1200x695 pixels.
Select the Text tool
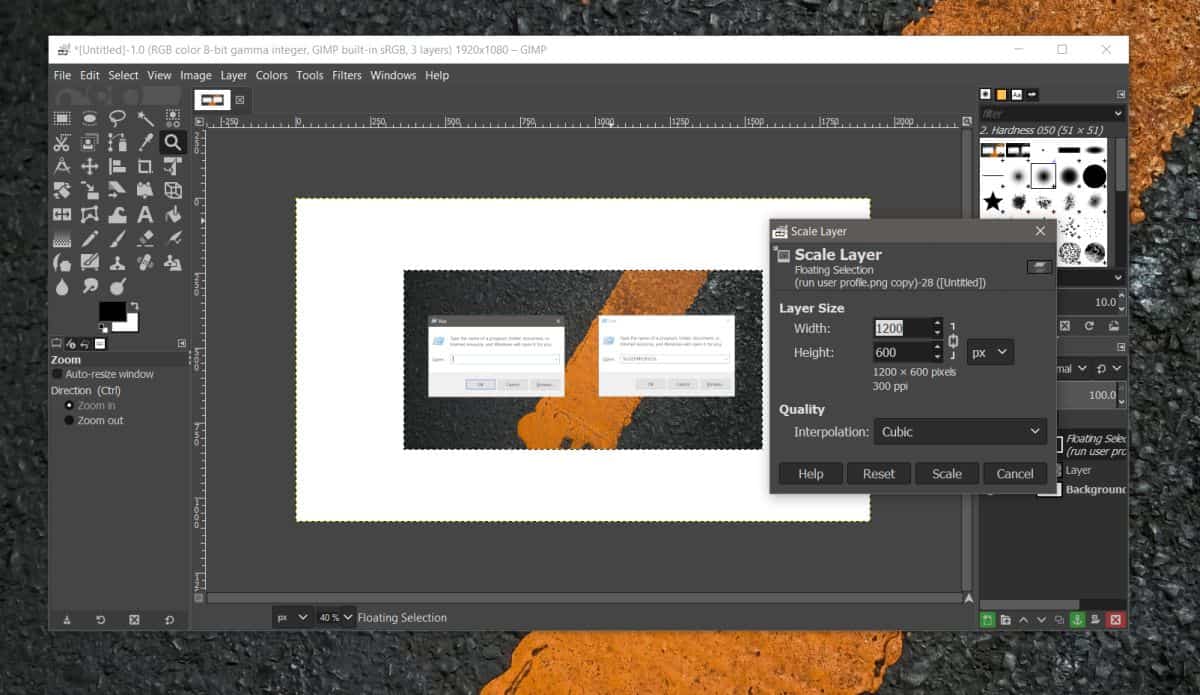(x=144, y=214)
